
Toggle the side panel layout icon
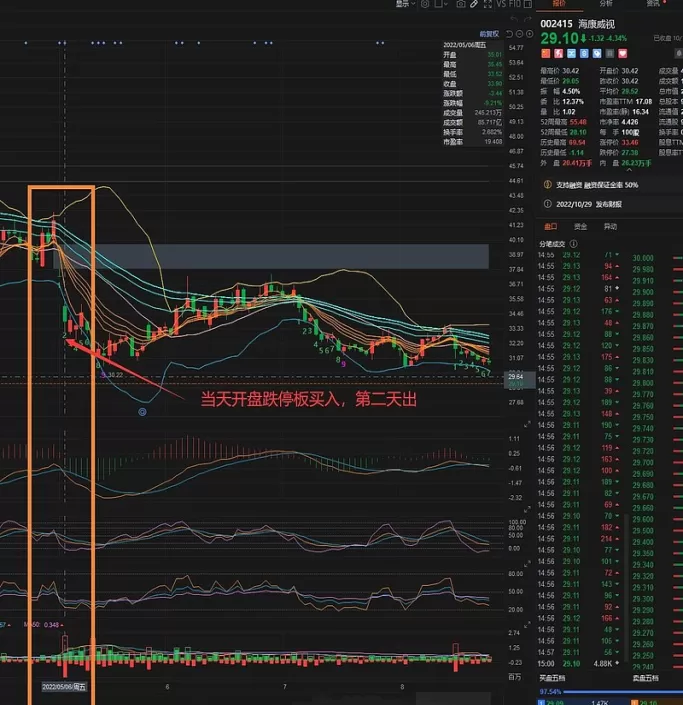point(528,4)
